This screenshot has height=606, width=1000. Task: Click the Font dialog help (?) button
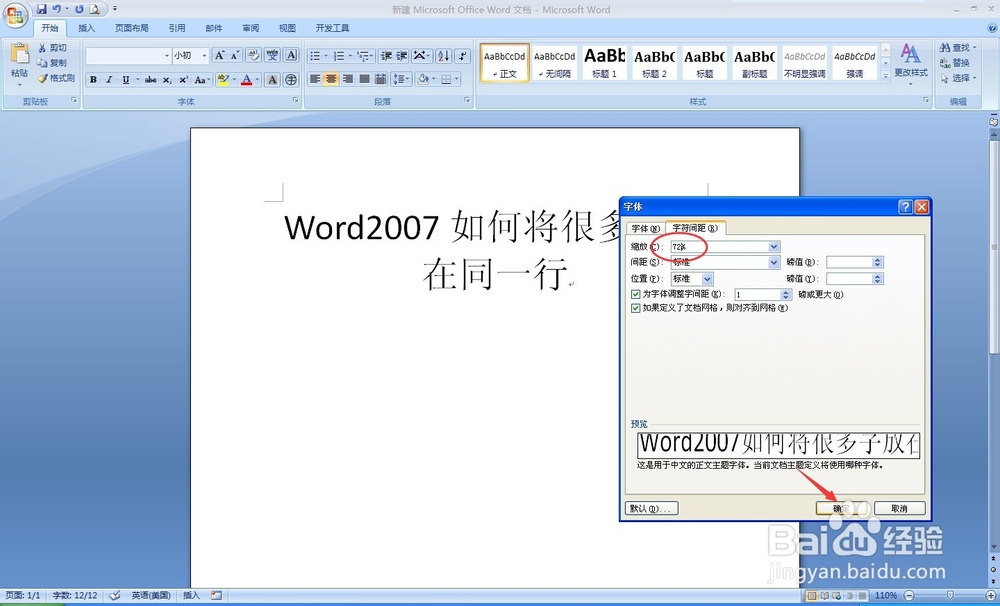tap(905, 207)
